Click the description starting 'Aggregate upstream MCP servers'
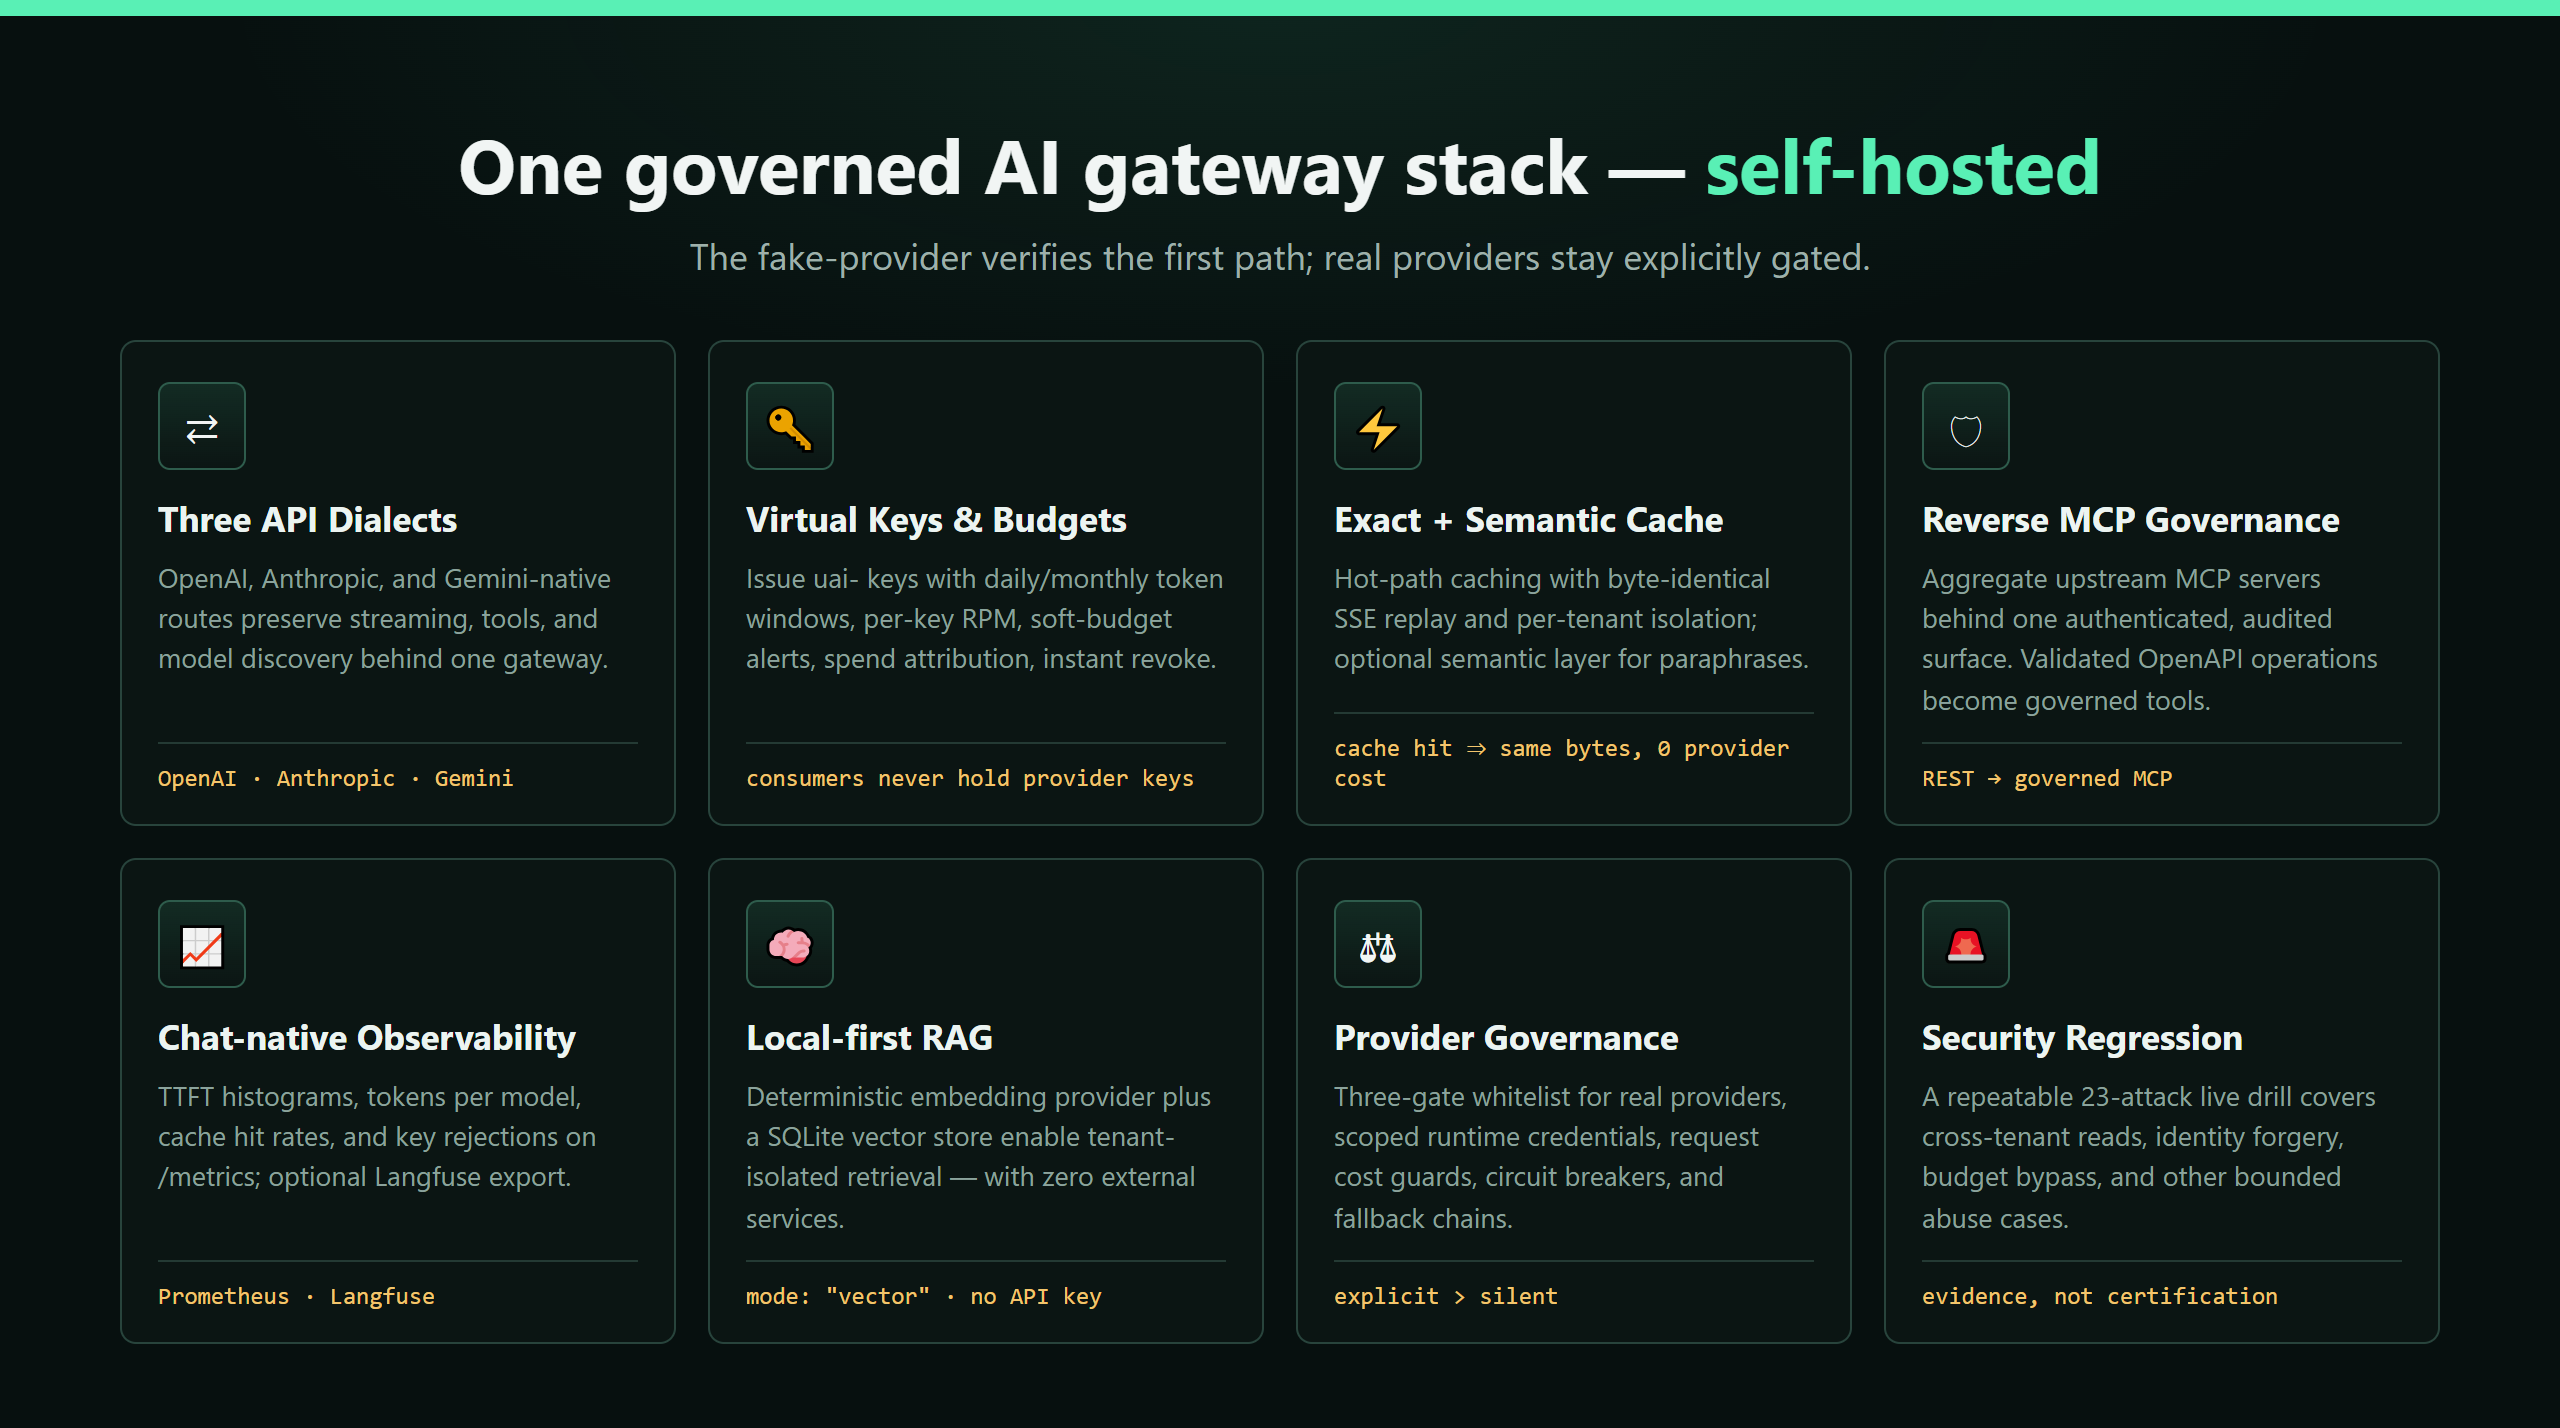Image resolution: width=2560 pixels, height=1428 pixels. tap(2150, 640)
